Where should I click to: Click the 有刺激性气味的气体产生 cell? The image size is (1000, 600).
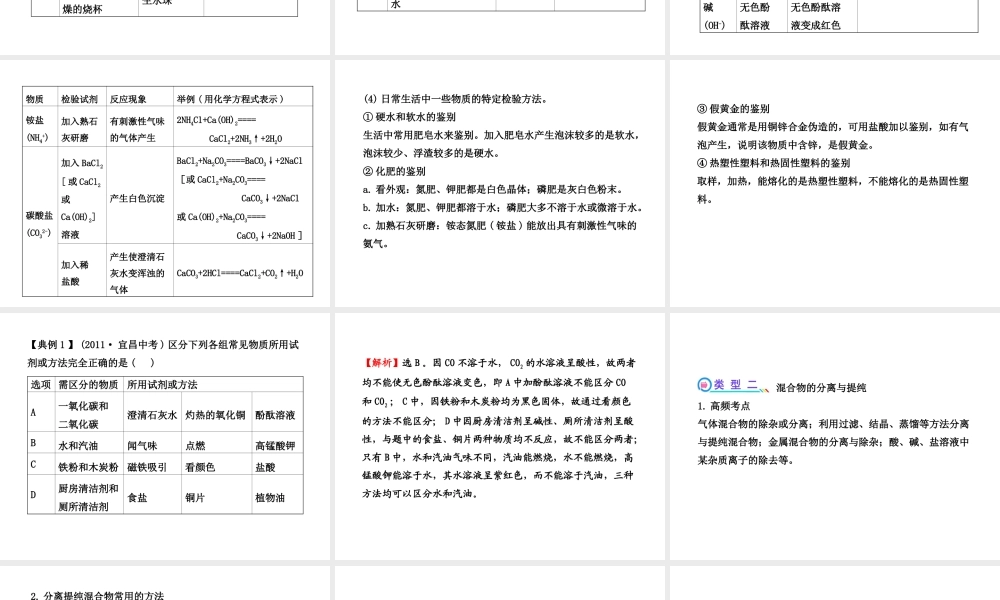140,128
